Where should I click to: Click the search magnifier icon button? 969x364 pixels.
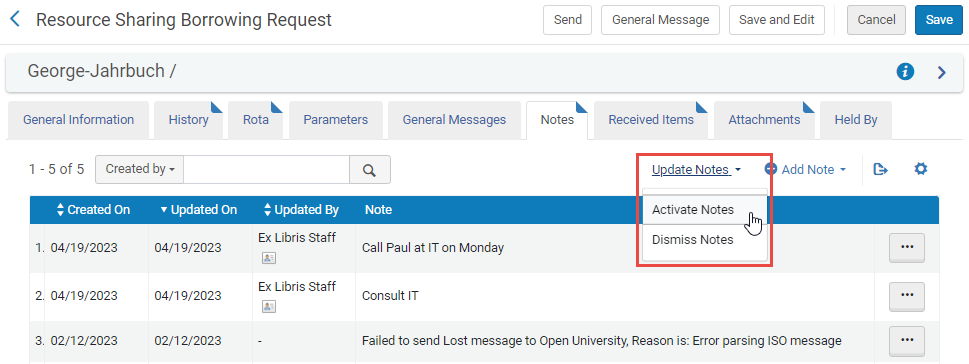[370, 169]
